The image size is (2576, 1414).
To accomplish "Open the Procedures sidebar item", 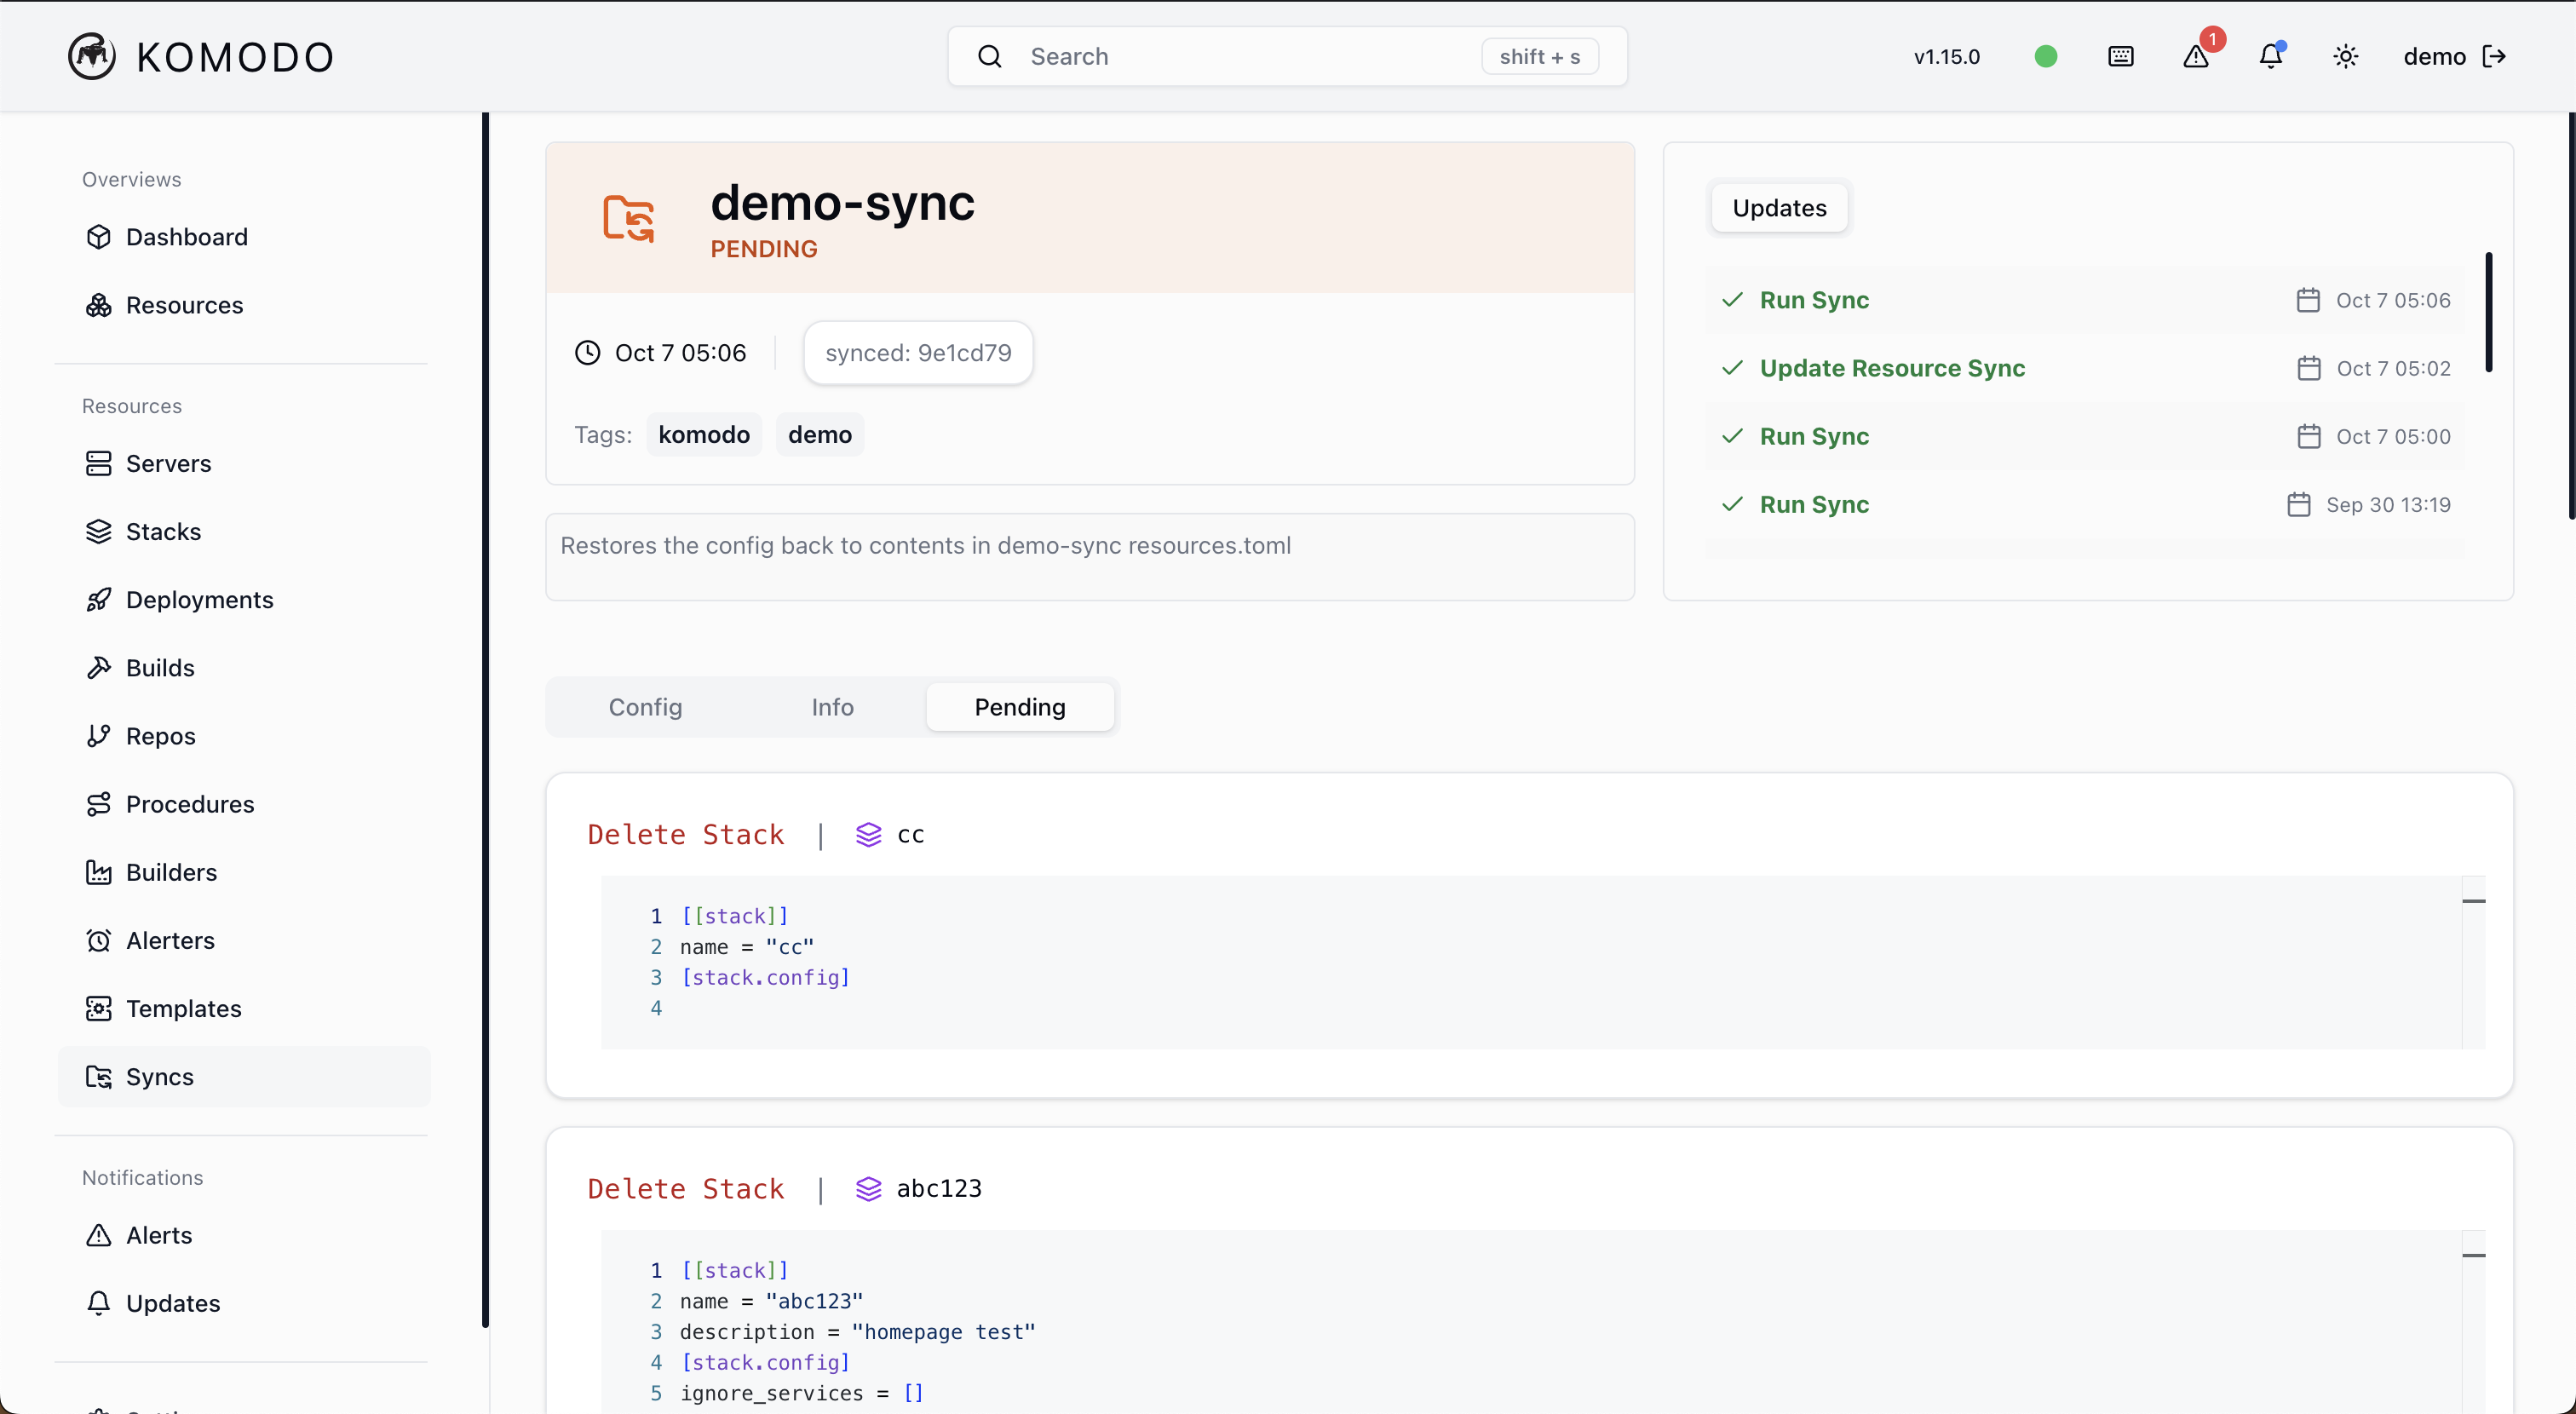I will click(x=190, y=804).
